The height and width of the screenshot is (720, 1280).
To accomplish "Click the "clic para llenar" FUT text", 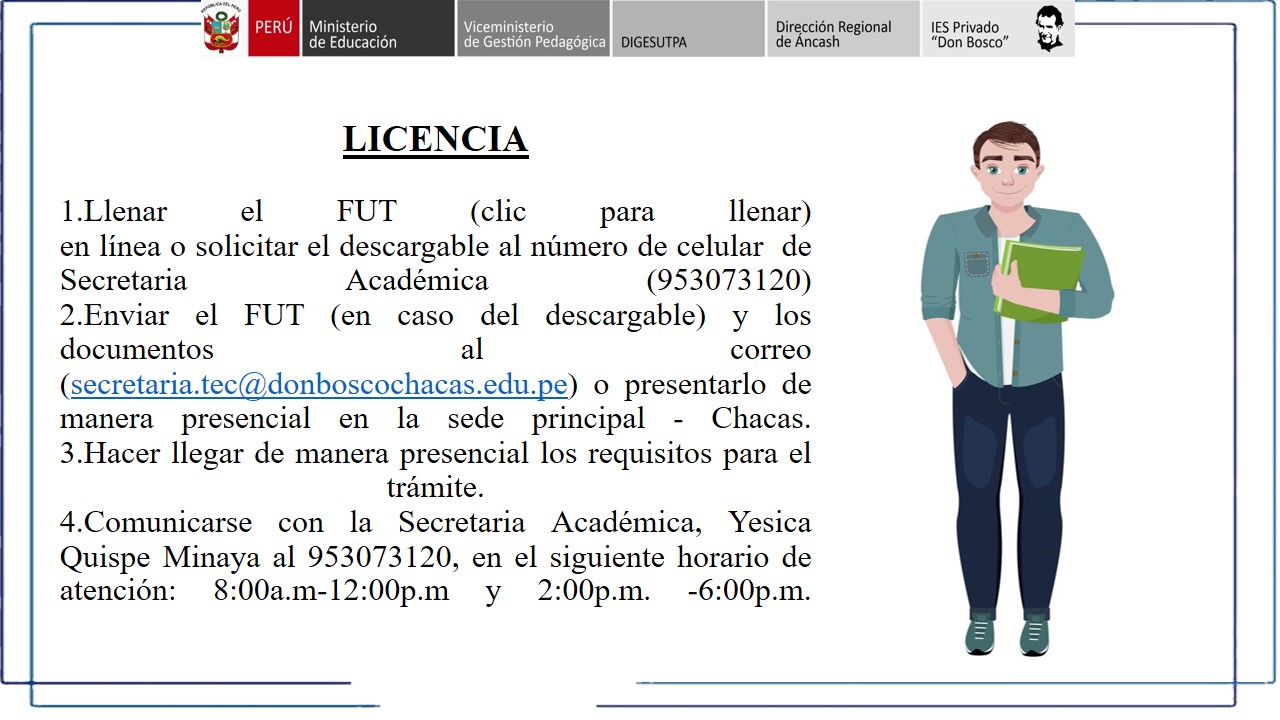I will tap(640, 212).
